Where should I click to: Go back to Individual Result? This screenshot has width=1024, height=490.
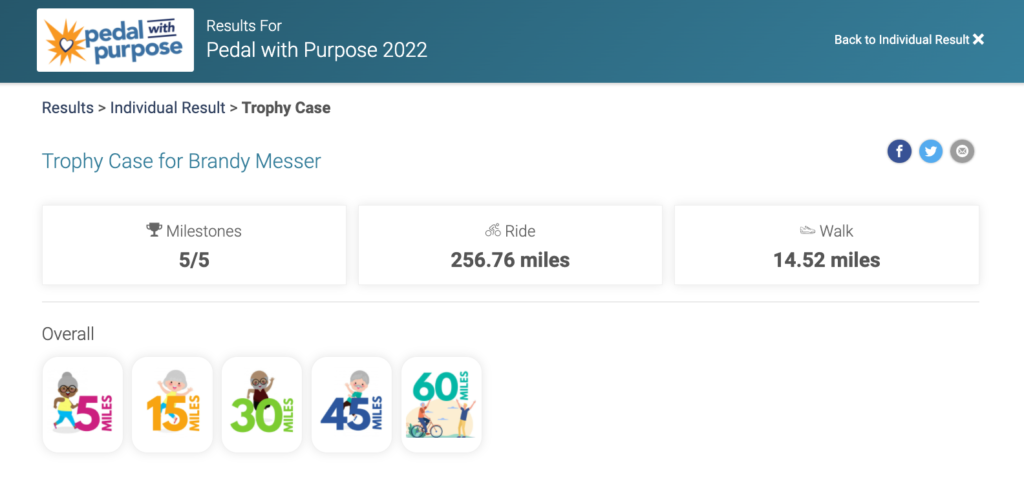(x=901, y=40)
